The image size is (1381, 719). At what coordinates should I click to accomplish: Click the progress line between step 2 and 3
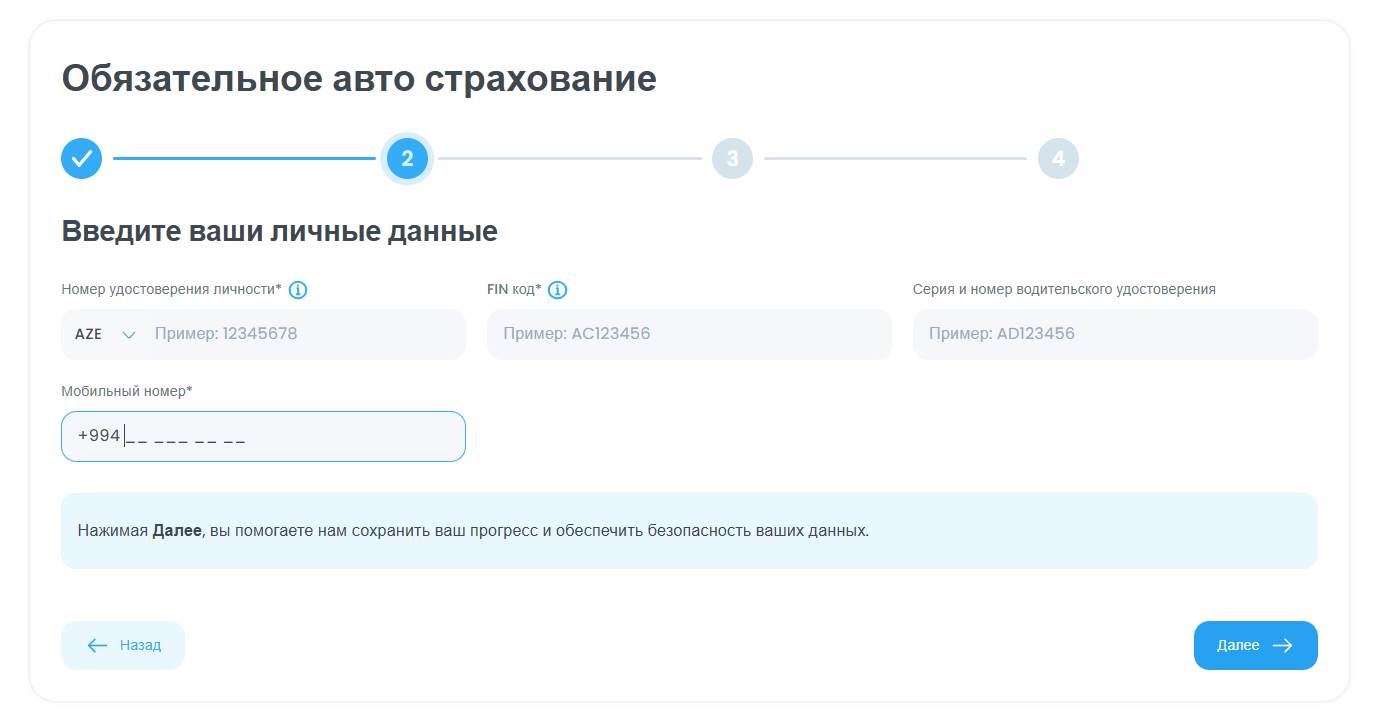pos(570,158)
